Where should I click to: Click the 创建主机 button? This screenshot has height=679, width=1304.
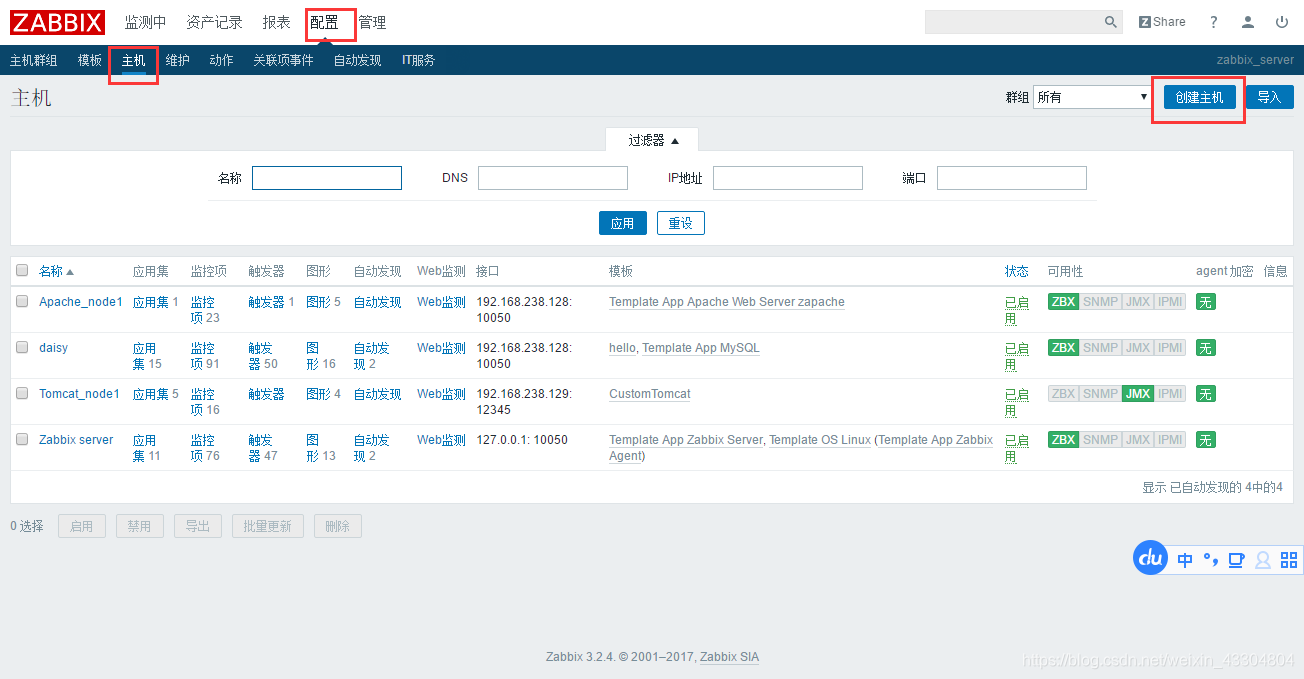1199,97
